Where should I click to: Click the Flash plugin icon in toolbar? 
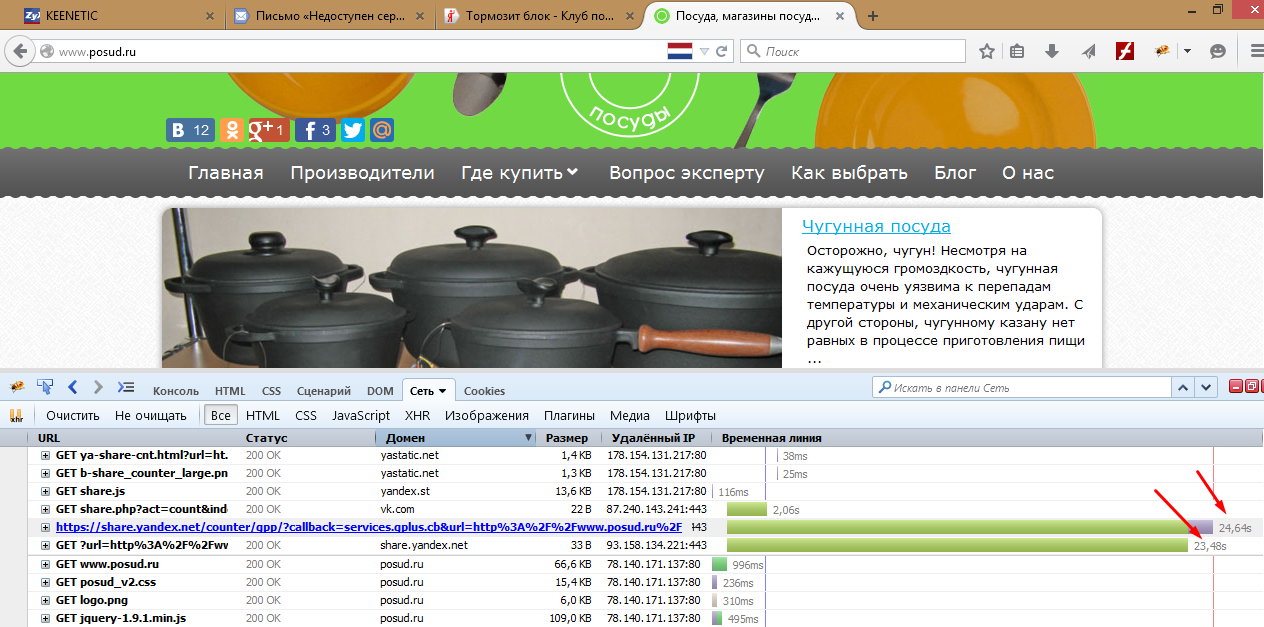tap(1125, 51)
